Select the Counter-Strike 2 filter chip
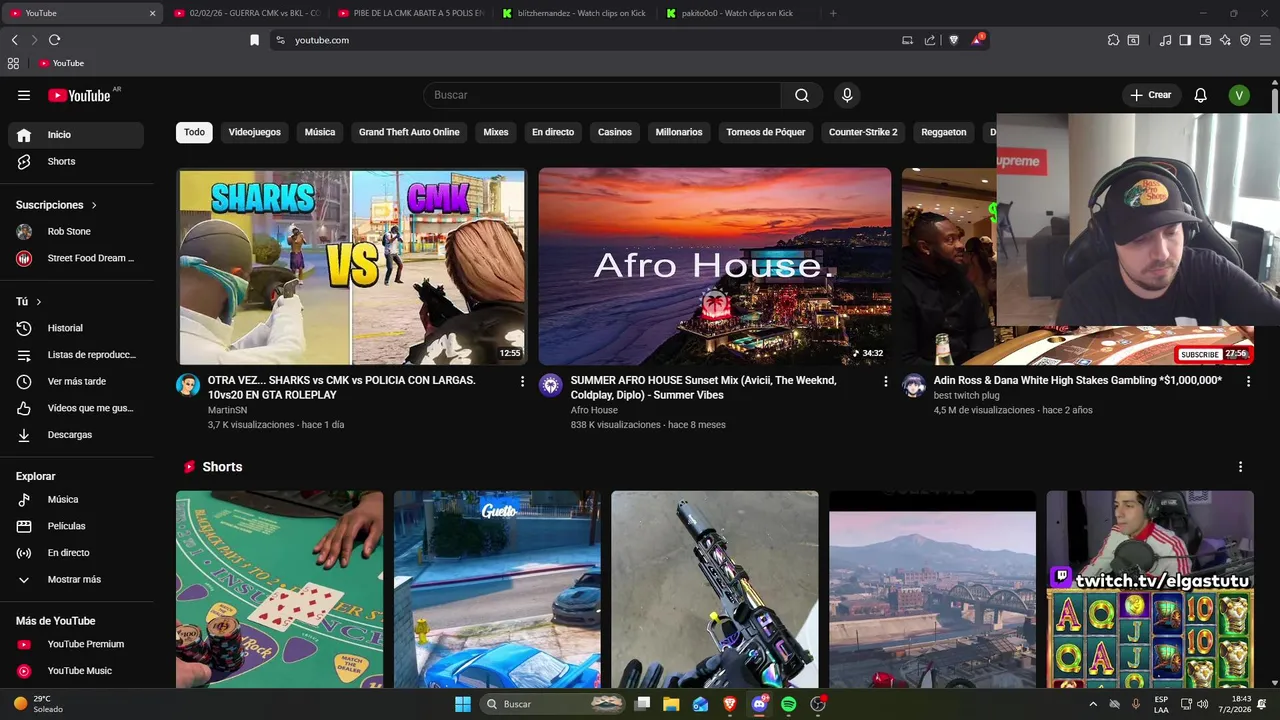The image size is (1280, 720). click(863, 132)
